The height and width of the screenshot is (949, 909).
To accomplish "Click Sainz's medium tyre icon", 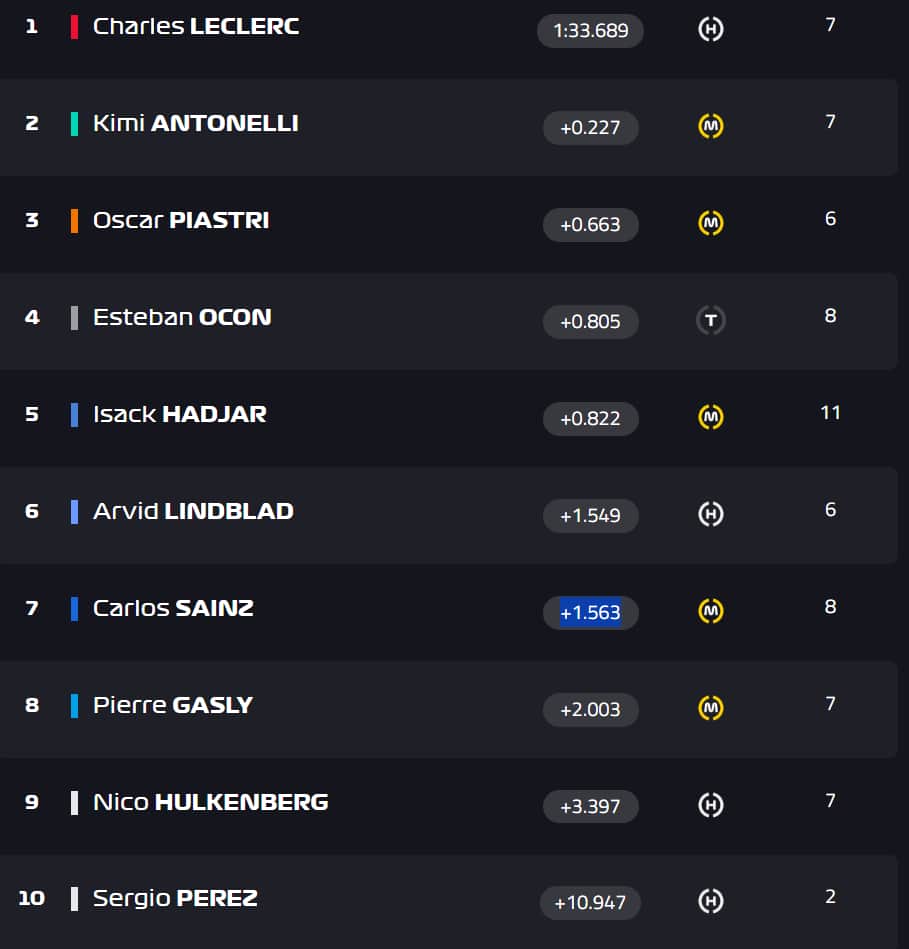I will [710, 611].
